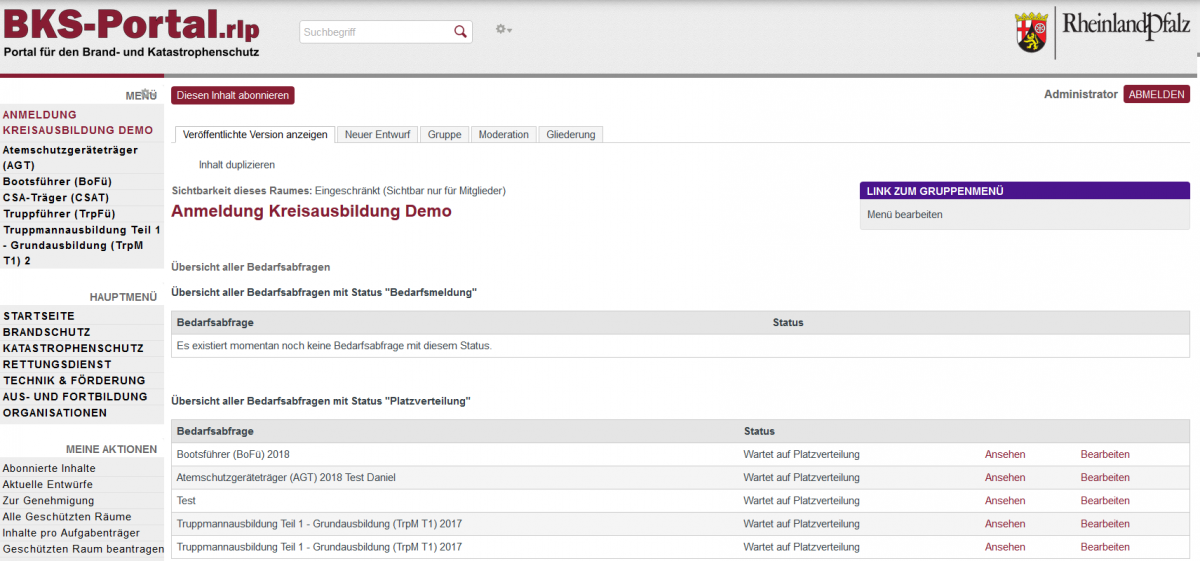Open the gear settings dropdown
The height and width of the screenshot is (561, 1200).
pyautogui.click(x=503, y=30)
